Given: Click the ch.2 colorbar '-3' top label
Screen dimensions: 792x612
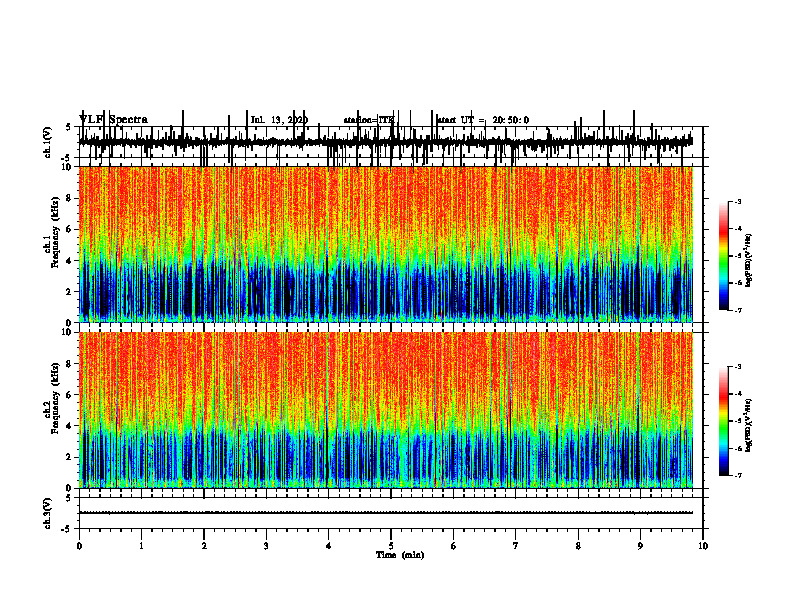Looking at the screenshot, I should coord(738,367).
